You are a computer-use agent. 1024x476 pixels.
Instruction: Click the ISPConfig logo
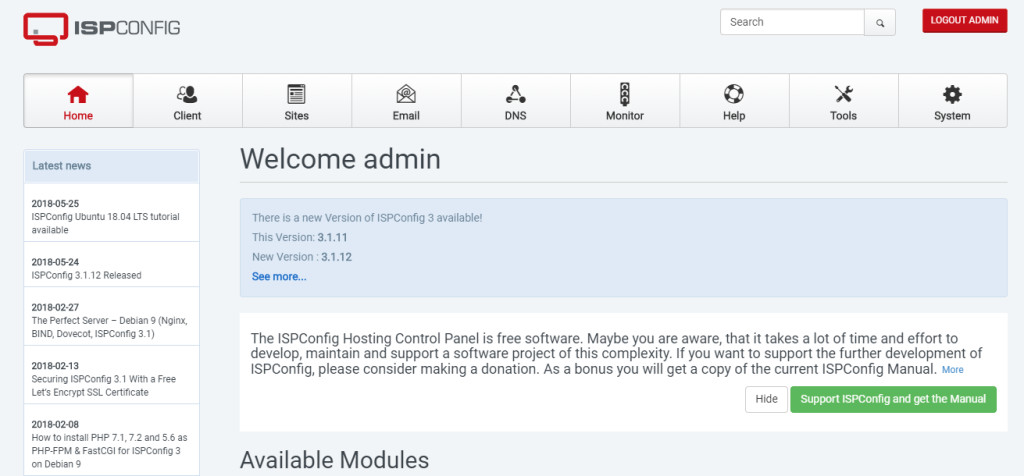point(102,27)
